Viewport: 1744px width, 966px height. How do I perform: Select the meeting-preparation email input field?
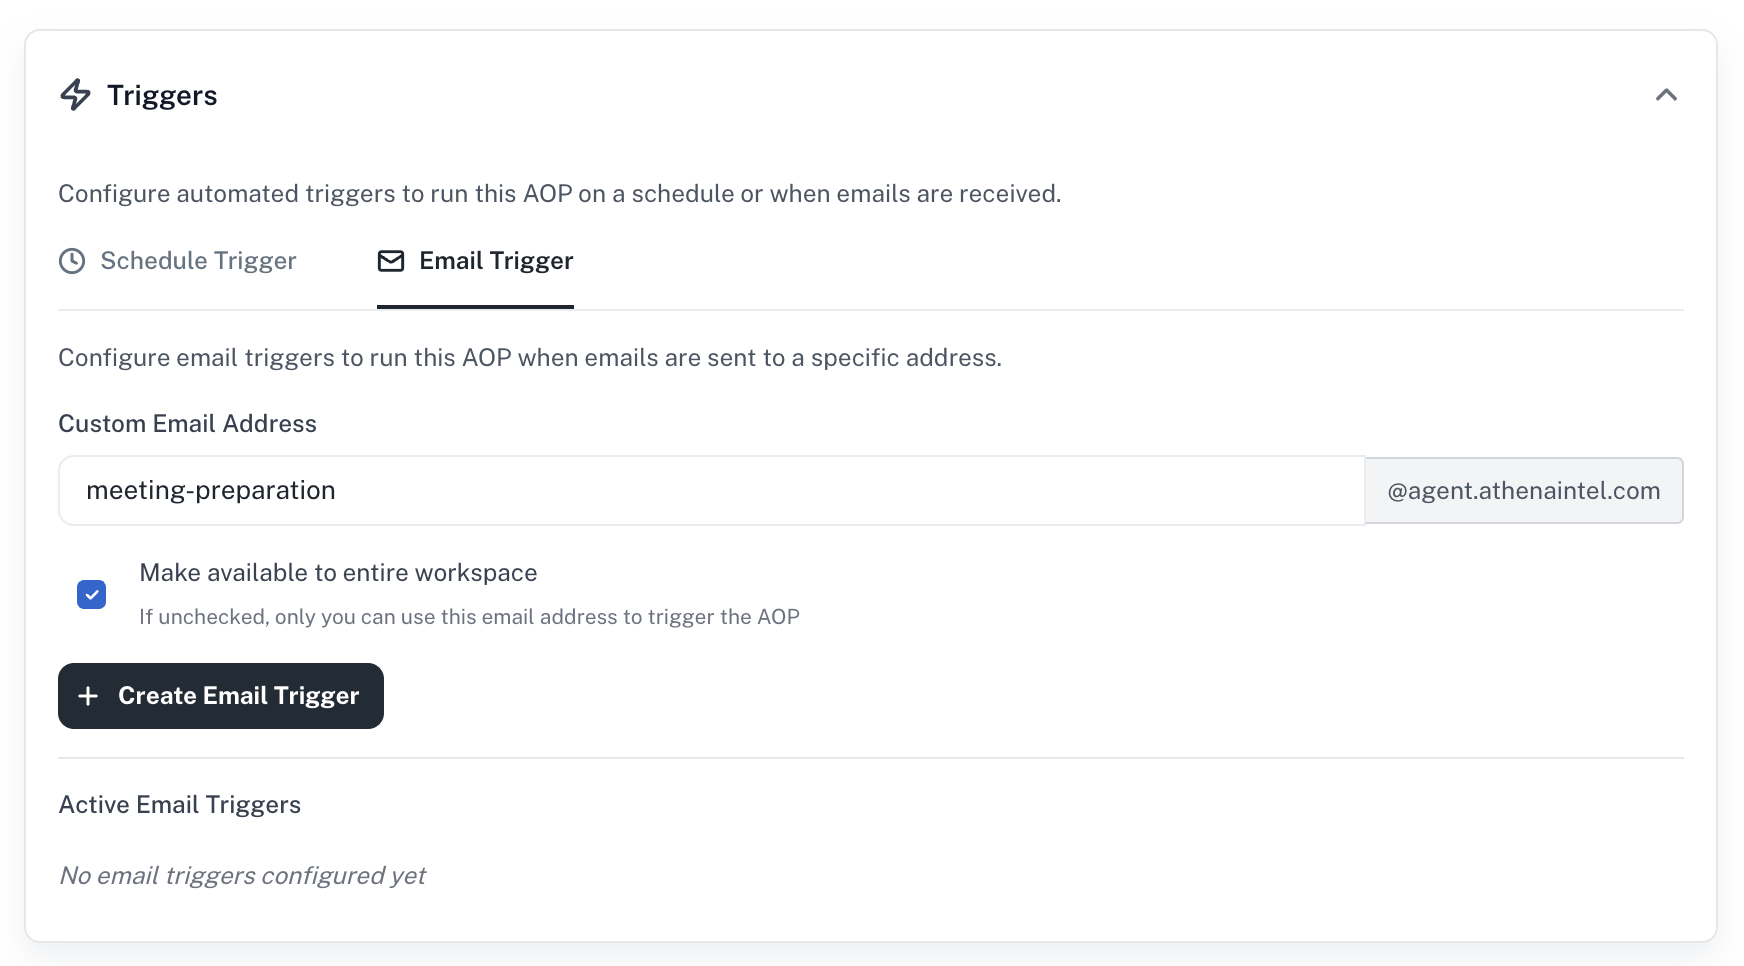pos(710,490)
